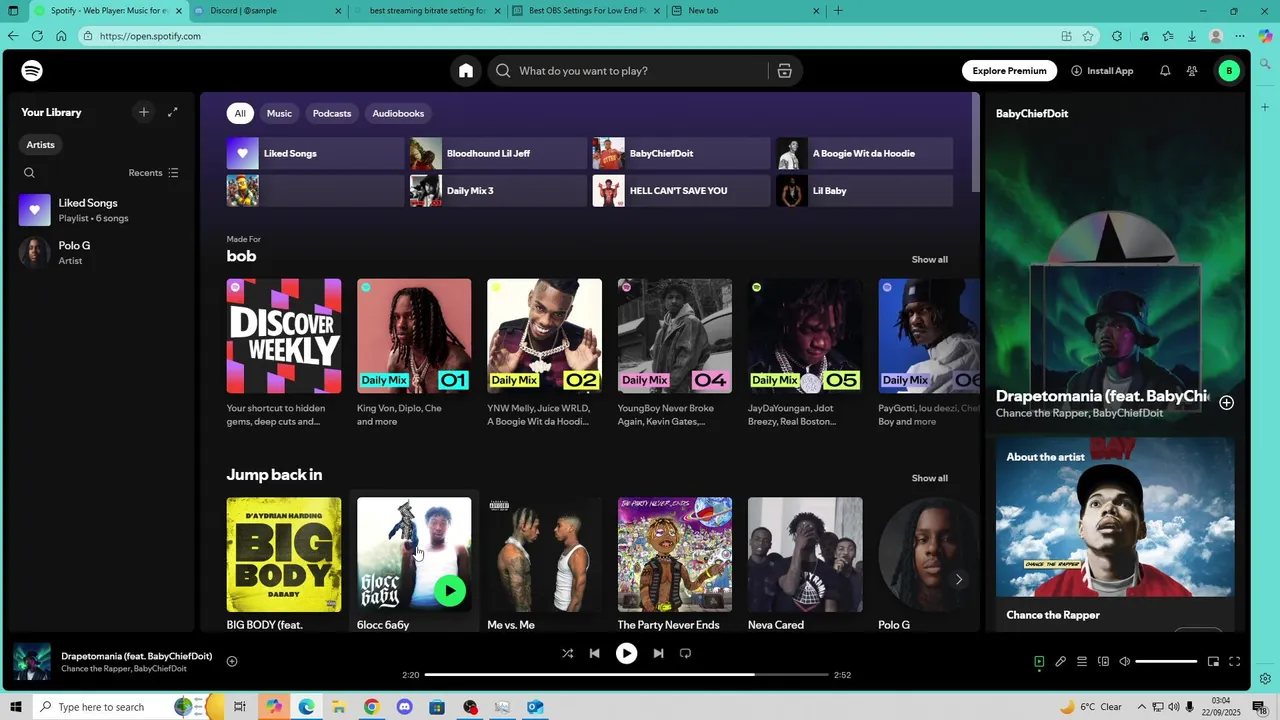
Task: Click the Spotify logo in the top bar
Action: click(32, 71)
